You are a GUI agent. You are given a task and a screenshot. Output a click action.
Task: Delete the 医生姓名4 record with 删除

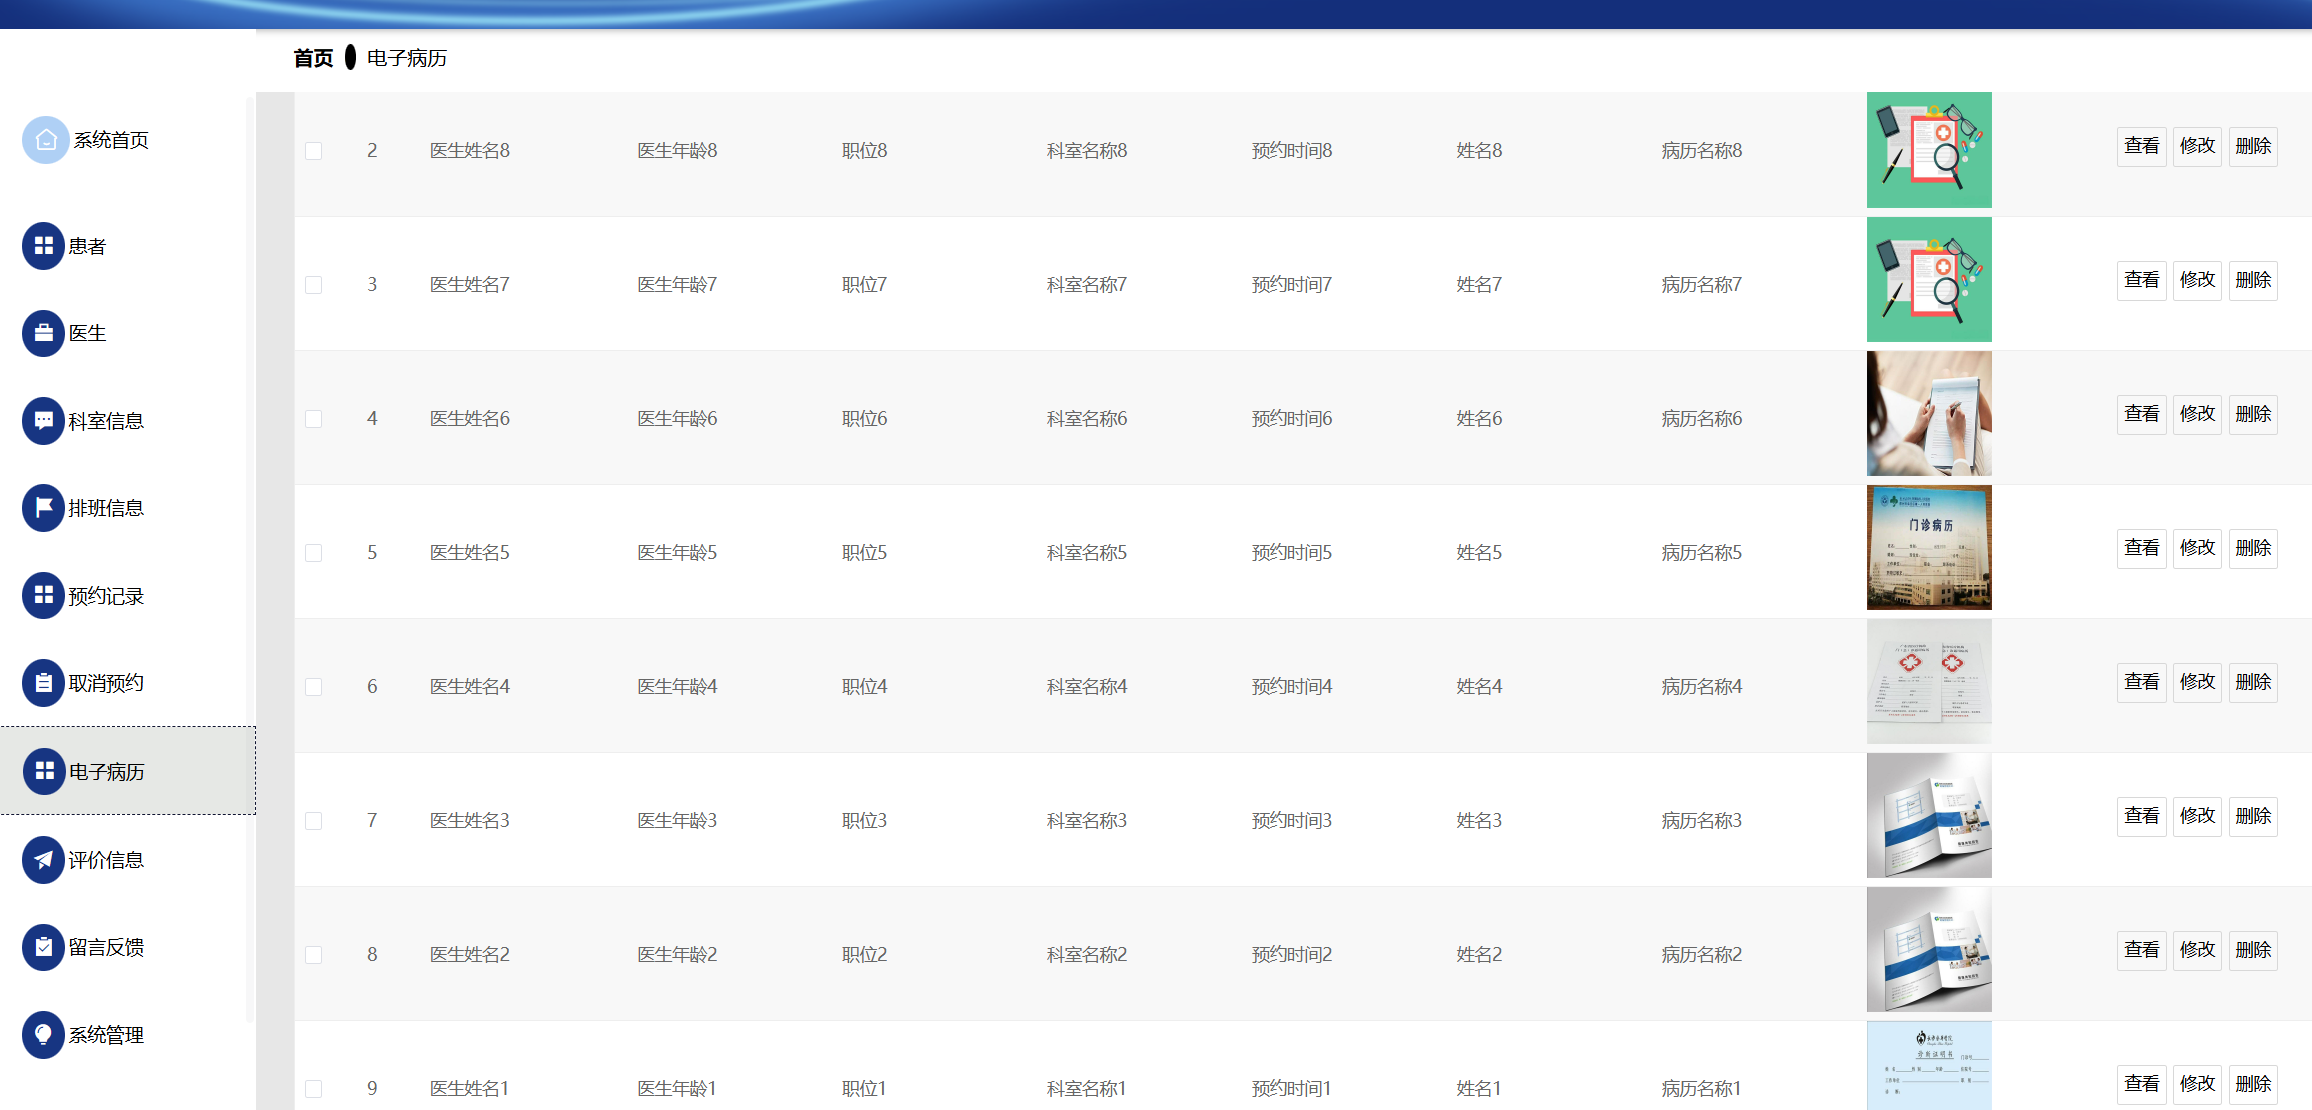(x=2253, y=682)
